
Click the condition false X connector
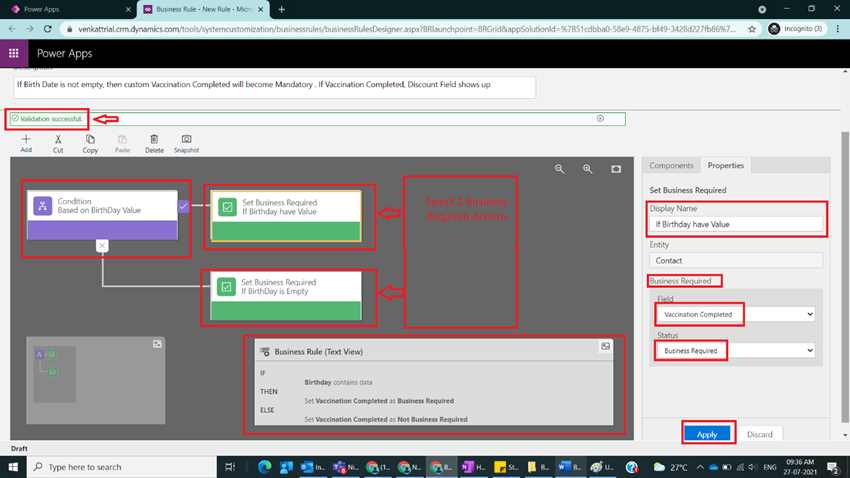[x=102, y=246]
